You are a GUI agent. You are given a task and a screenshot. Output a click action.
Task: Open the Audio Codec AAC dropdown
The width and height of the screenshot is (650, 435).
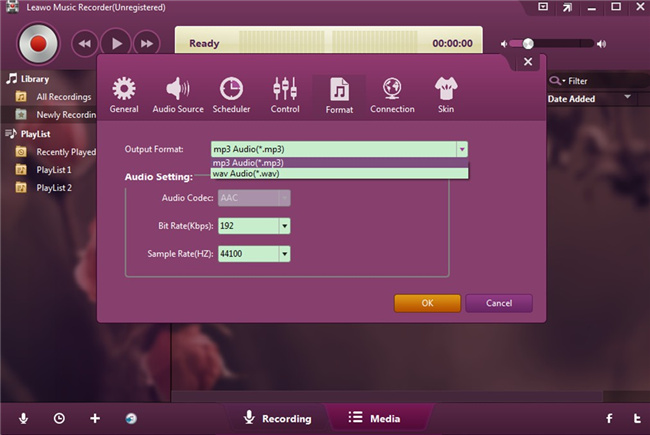pos(284,198)
